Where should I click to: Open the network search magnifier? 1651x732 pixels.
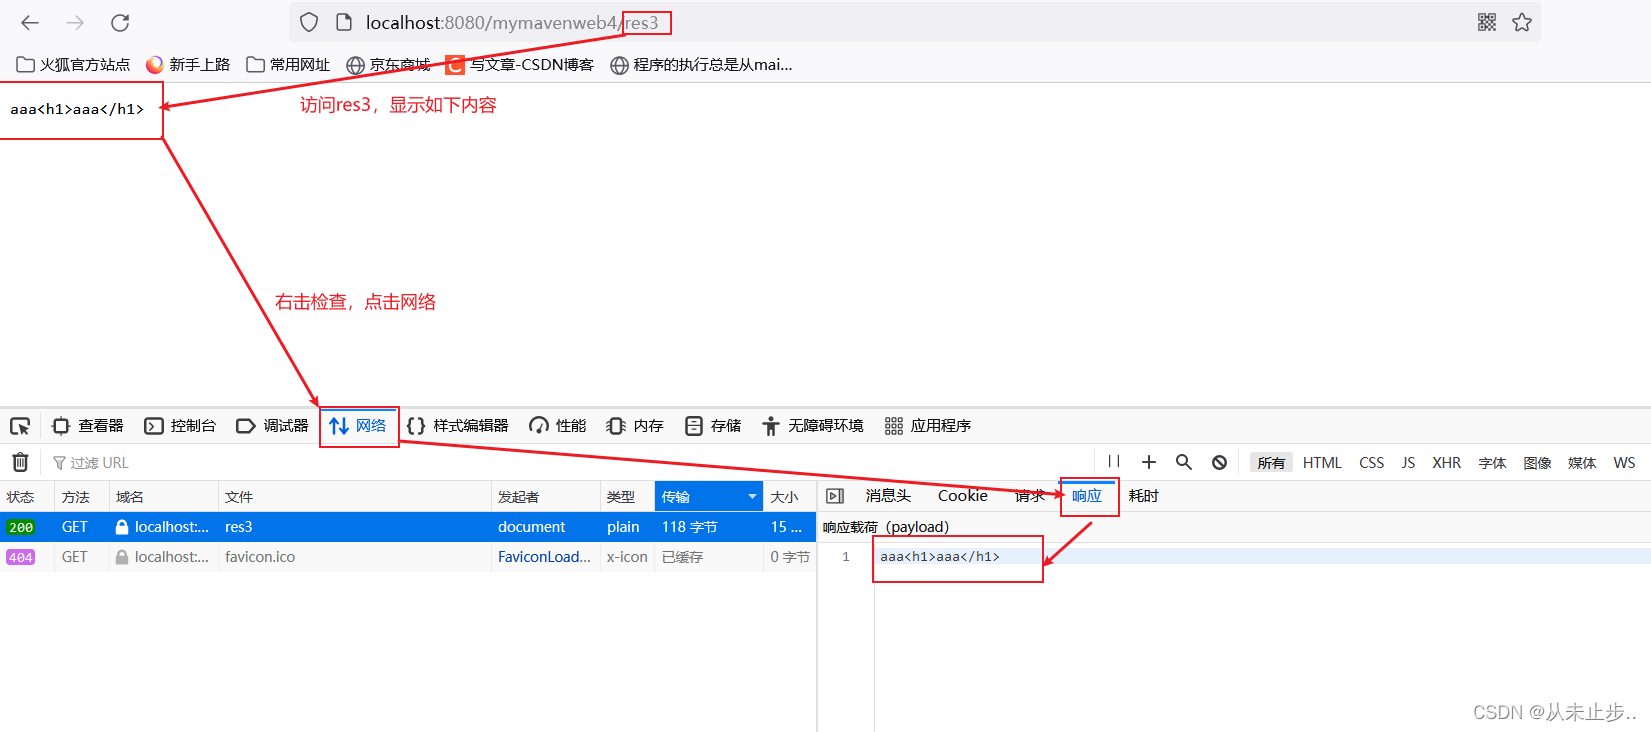click(x=1184, y=462)
